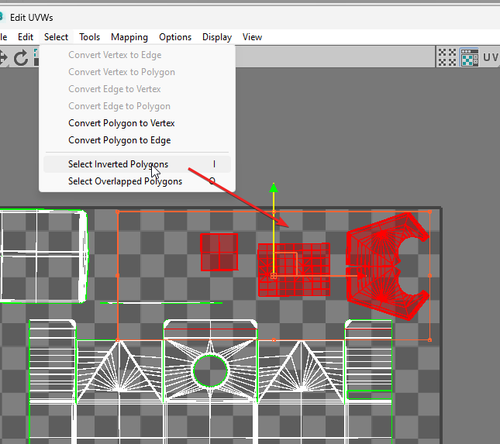Click the green Y-axis gizmo arrow
Image resolution: width=500 pixels, height=444 pixels.
tap(273, 188)
